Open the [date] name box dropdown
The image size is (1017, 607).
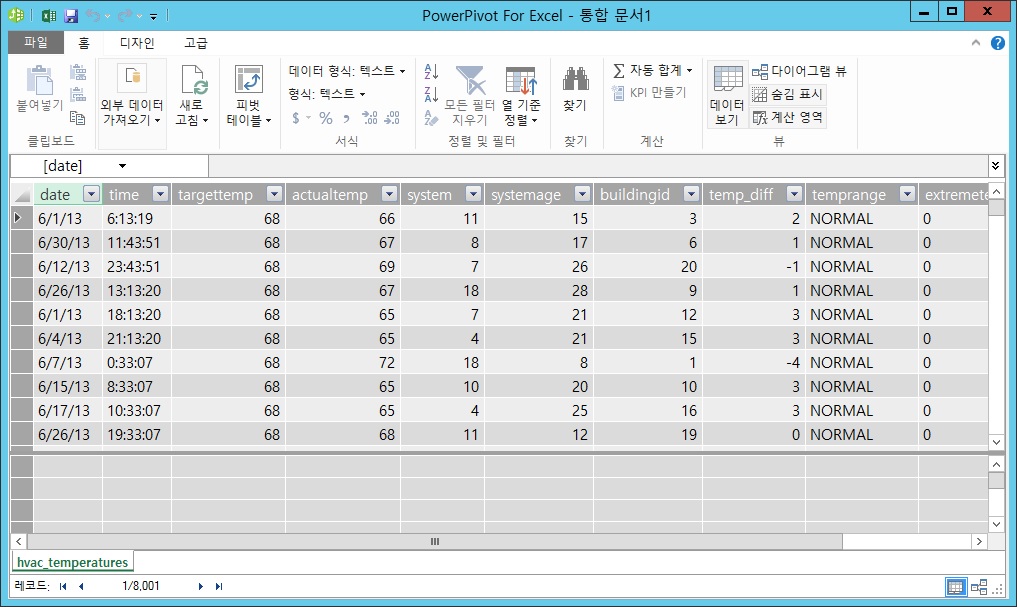122,166
